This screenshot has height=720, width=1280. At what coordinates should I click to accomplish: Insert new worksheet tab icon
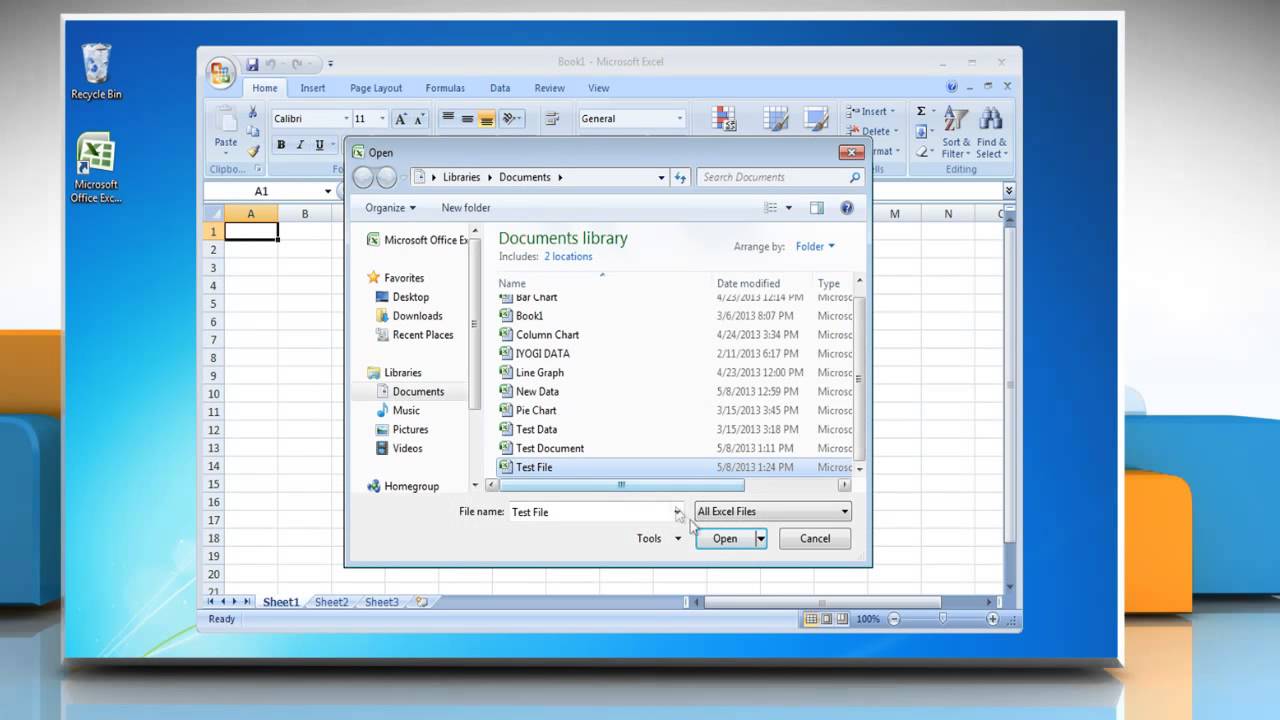coord(421,602)
